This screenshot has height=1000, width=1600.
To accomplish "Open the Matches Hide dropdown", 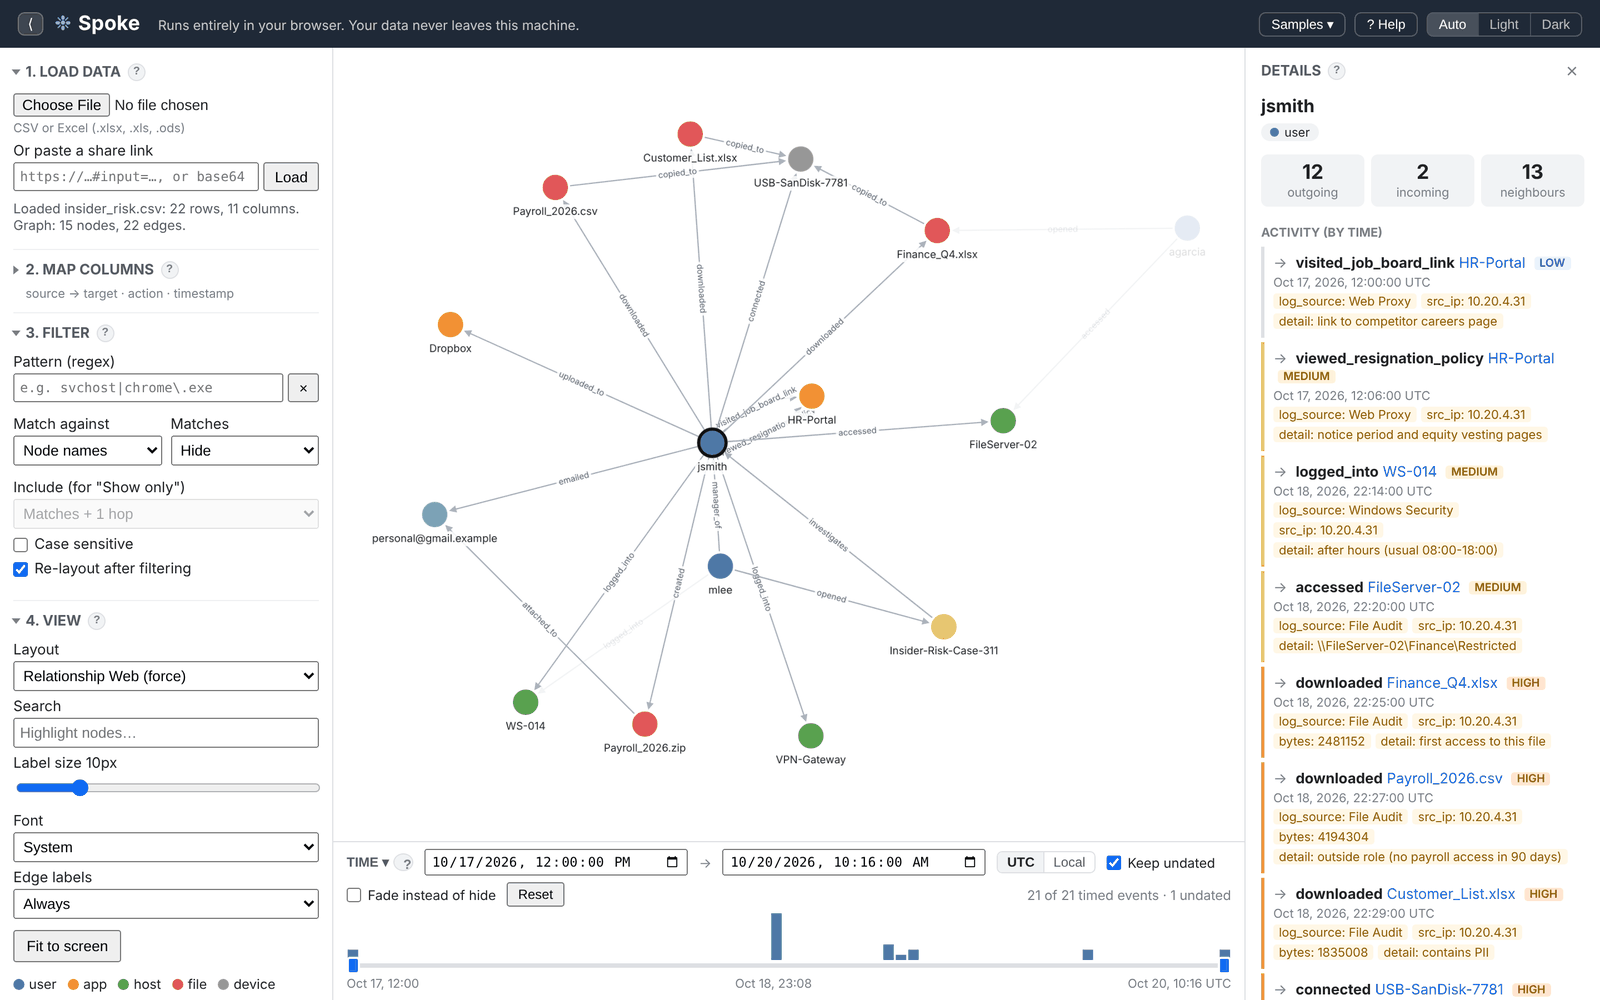I will click(x=245, y=451).
